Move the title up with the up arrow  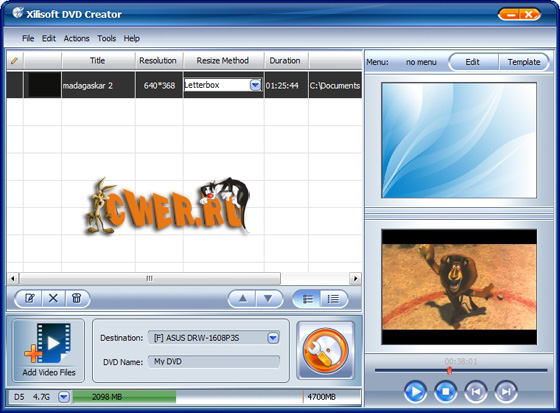pos(242,298)
